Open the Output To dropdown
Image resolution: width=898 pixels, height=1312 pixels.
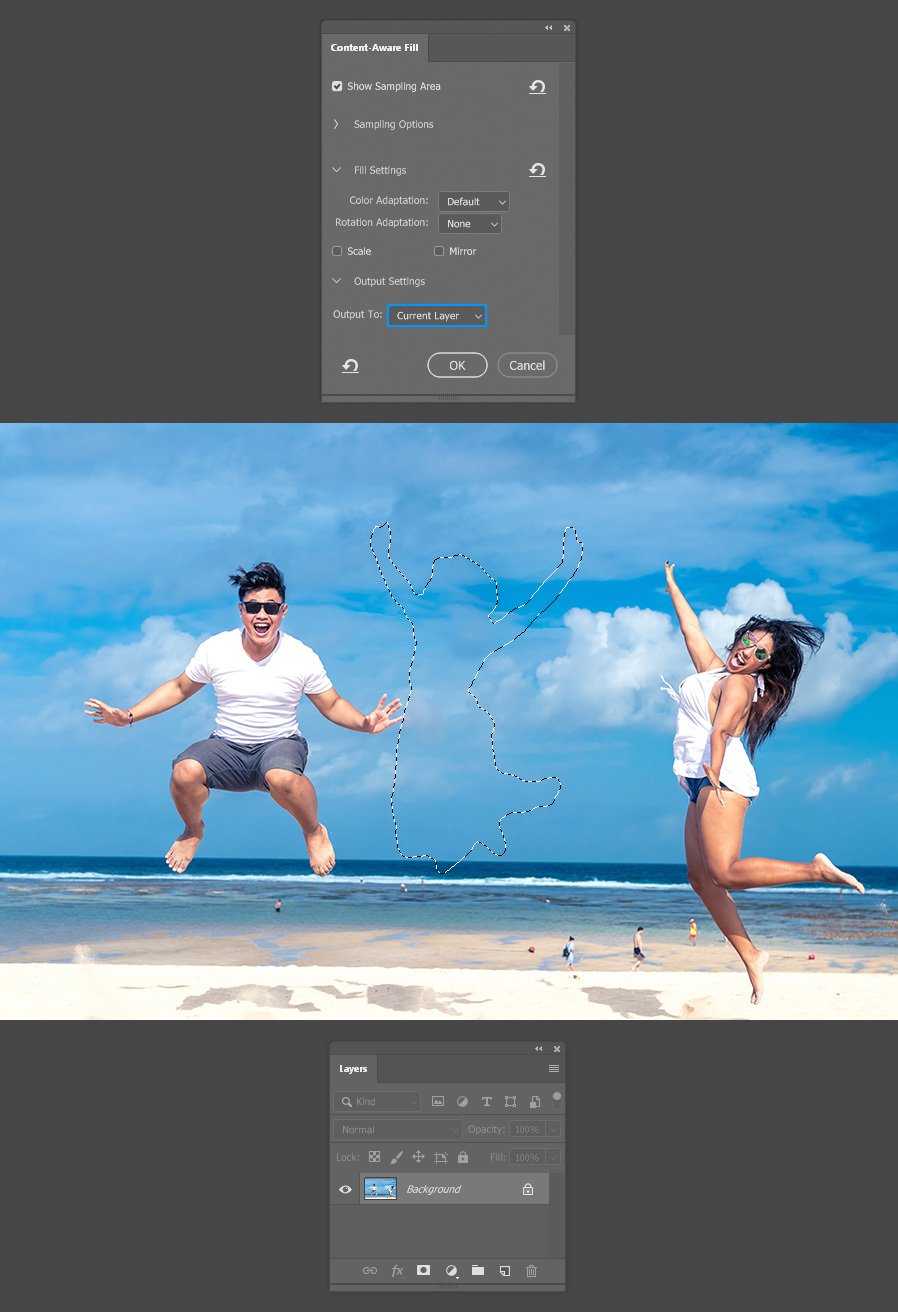437,316
